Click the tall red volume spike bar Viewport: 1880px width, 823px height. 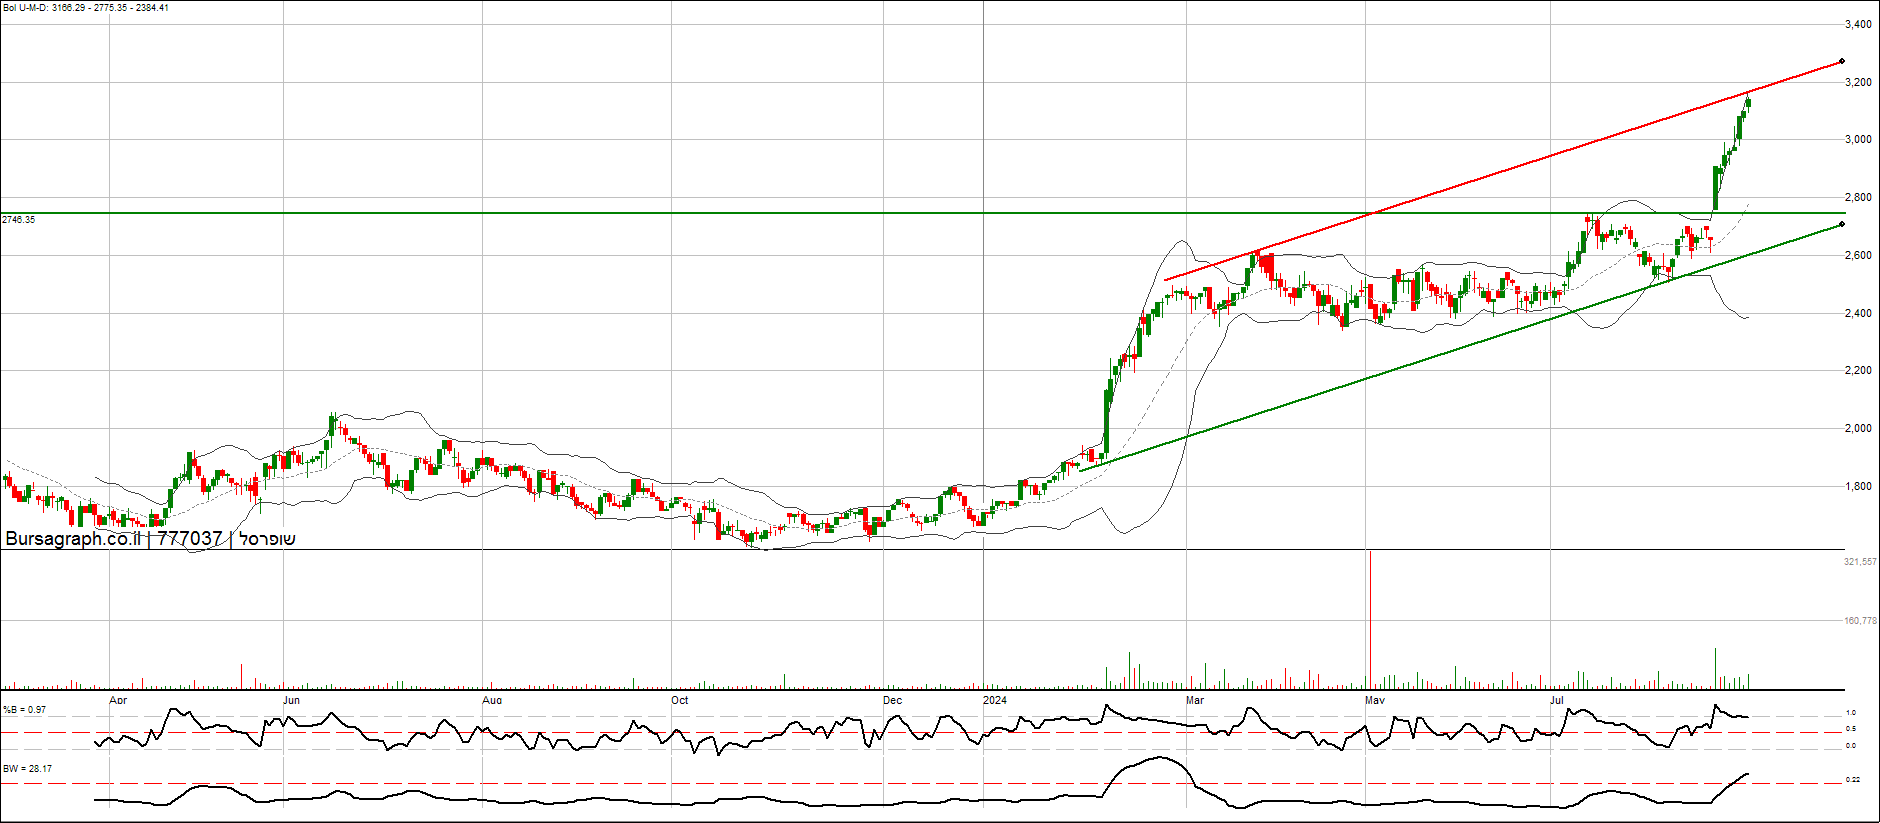coord(1370,619)
